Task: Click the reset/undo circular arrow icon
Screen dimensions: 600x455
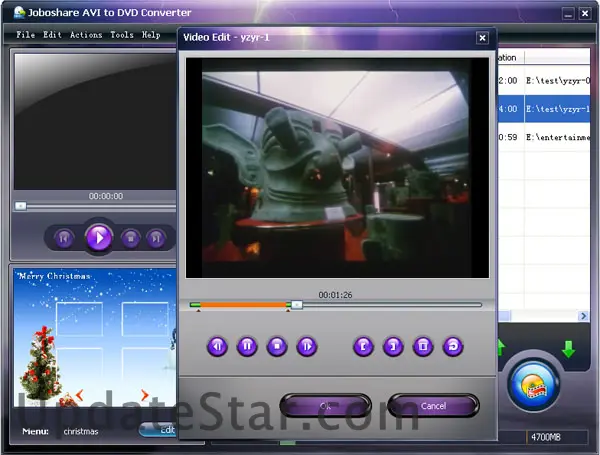Action: point(453,347)
